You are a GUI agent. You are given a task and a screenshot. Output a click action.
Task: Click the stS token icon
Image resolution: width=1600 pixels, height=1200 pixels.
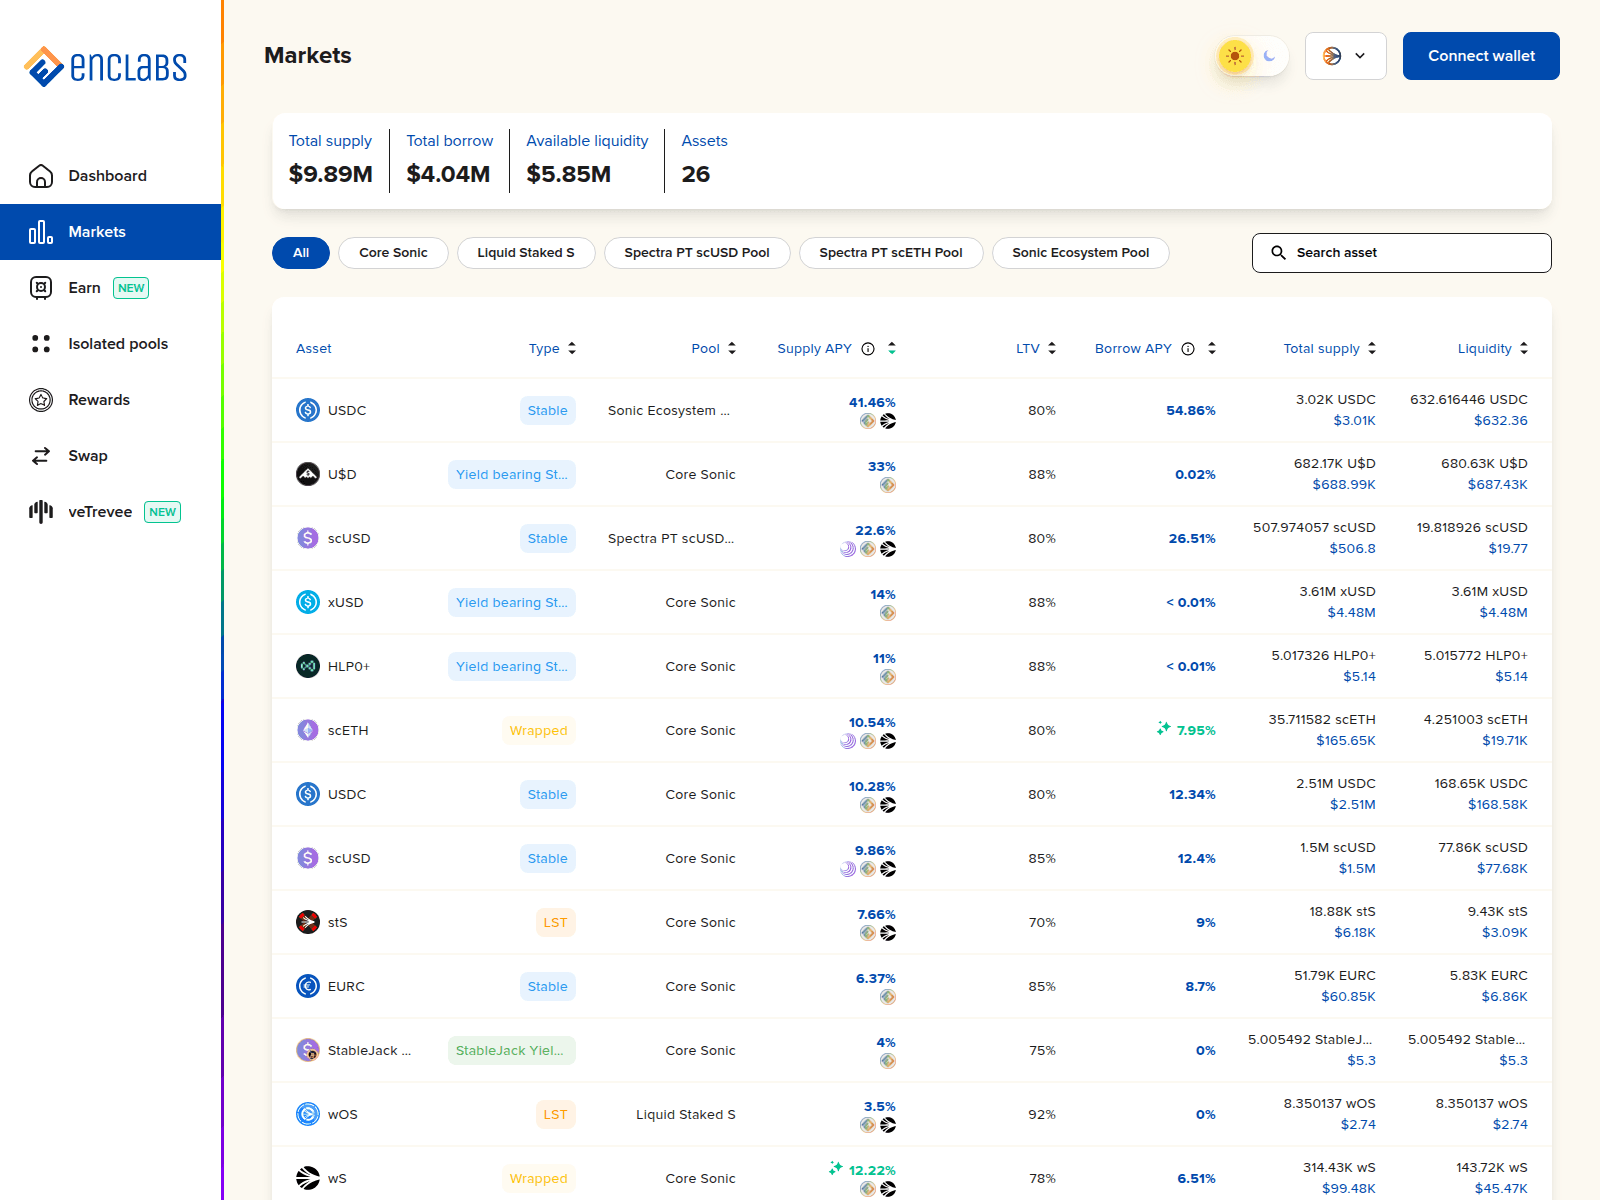tap(308, 922)
